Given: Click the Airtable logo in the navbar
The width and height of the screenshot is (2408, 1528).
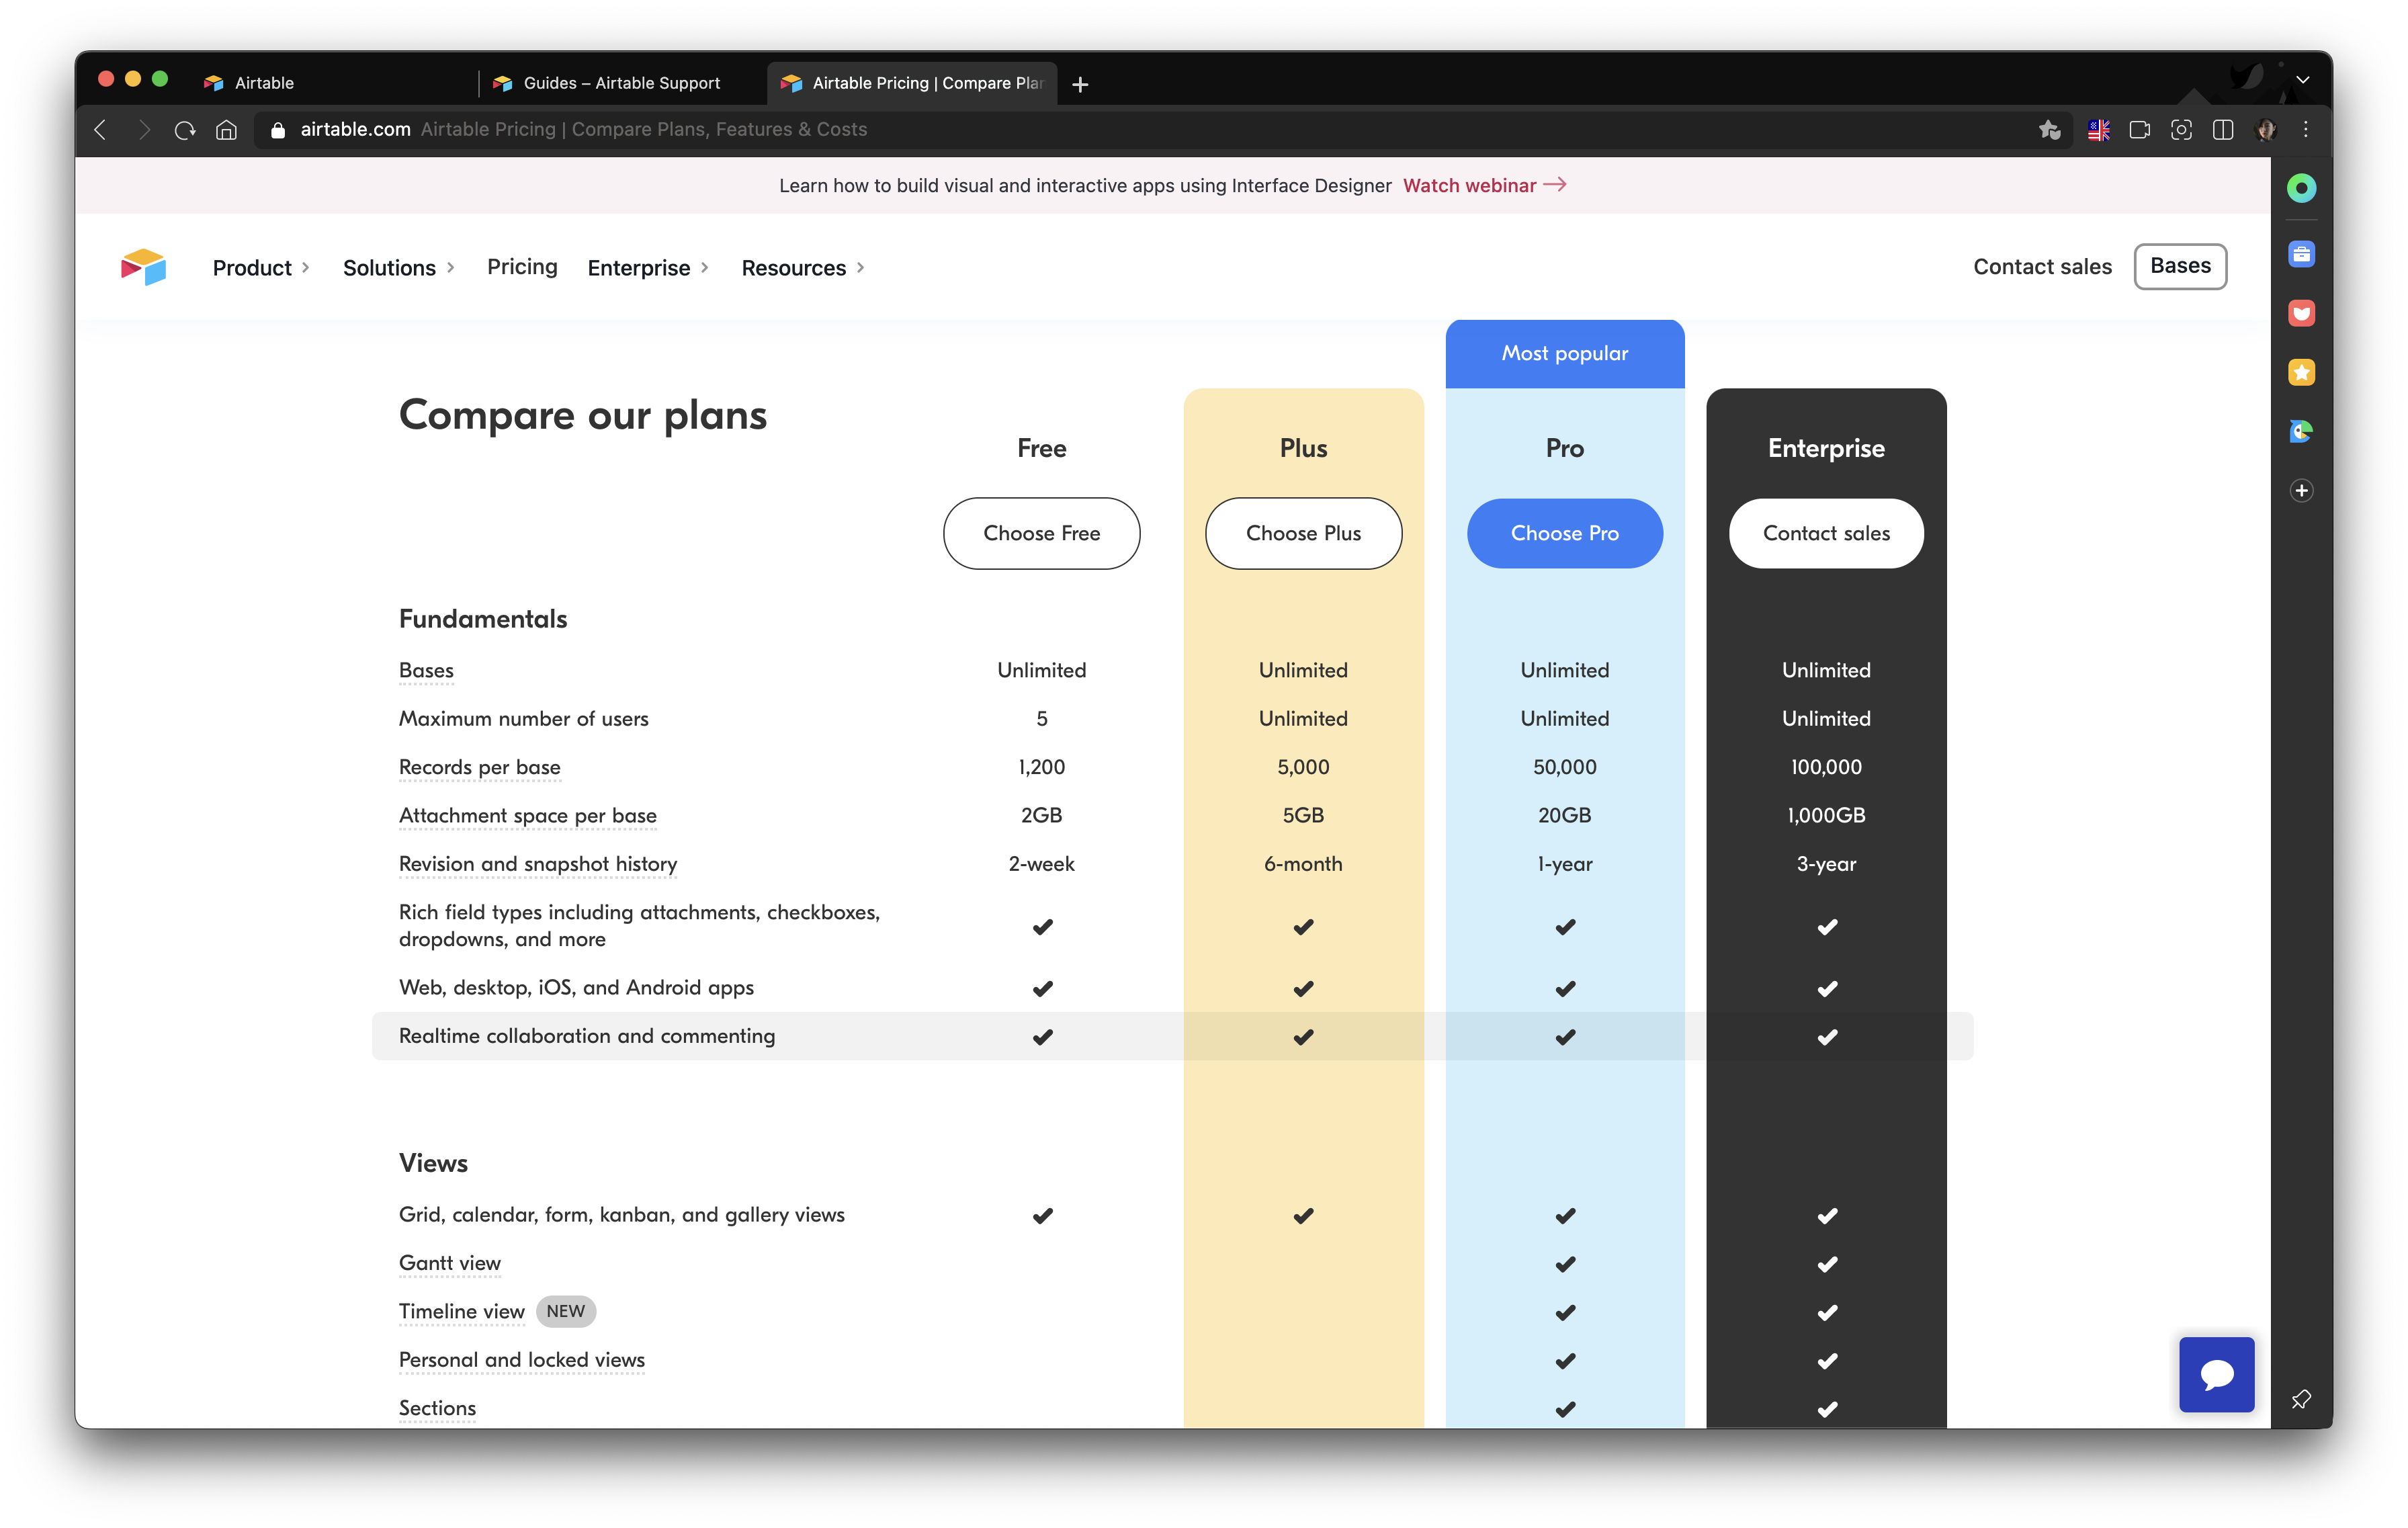Looking at the screenshot, I should 143,267.
